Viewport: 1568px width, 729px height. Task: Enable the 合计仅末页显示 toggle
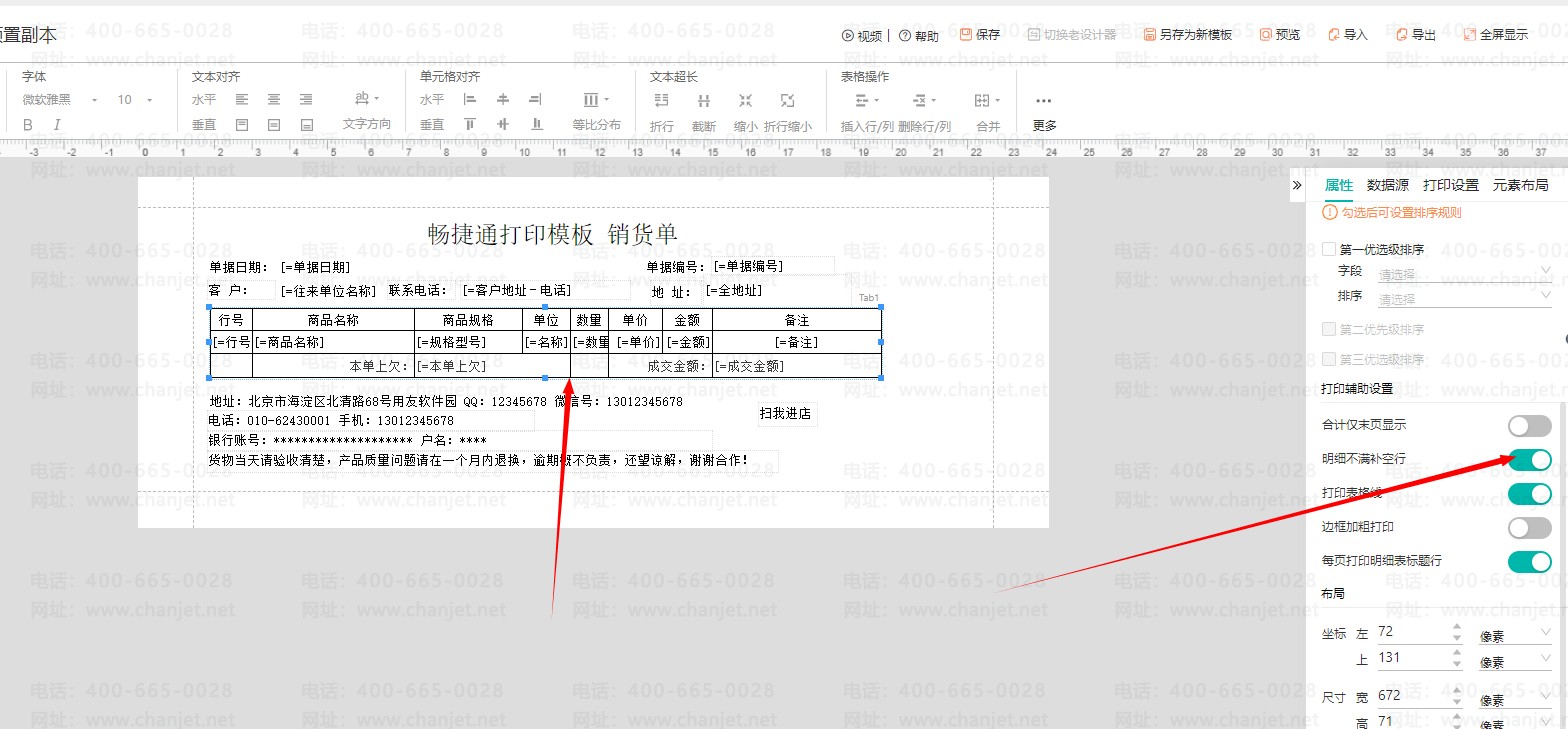pos(1529,426)
